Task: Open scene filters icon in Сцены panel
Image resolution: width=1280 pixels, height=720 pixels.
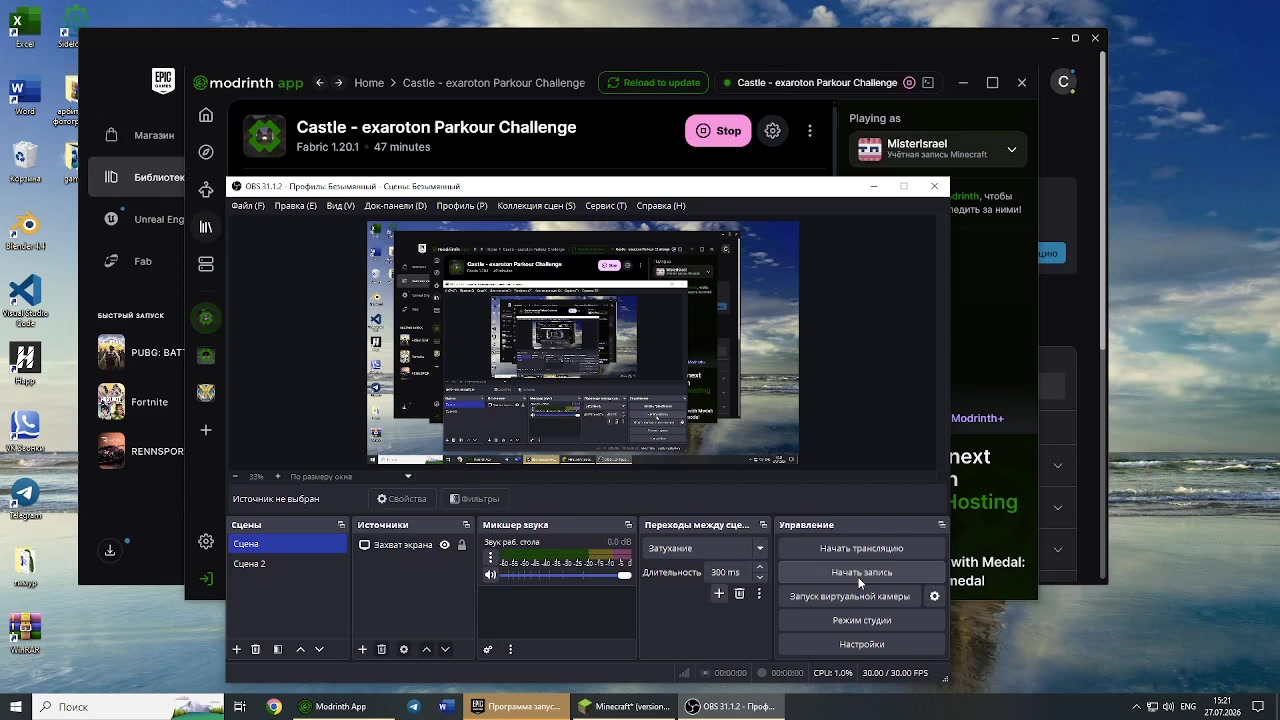Action: coord(278,649)
